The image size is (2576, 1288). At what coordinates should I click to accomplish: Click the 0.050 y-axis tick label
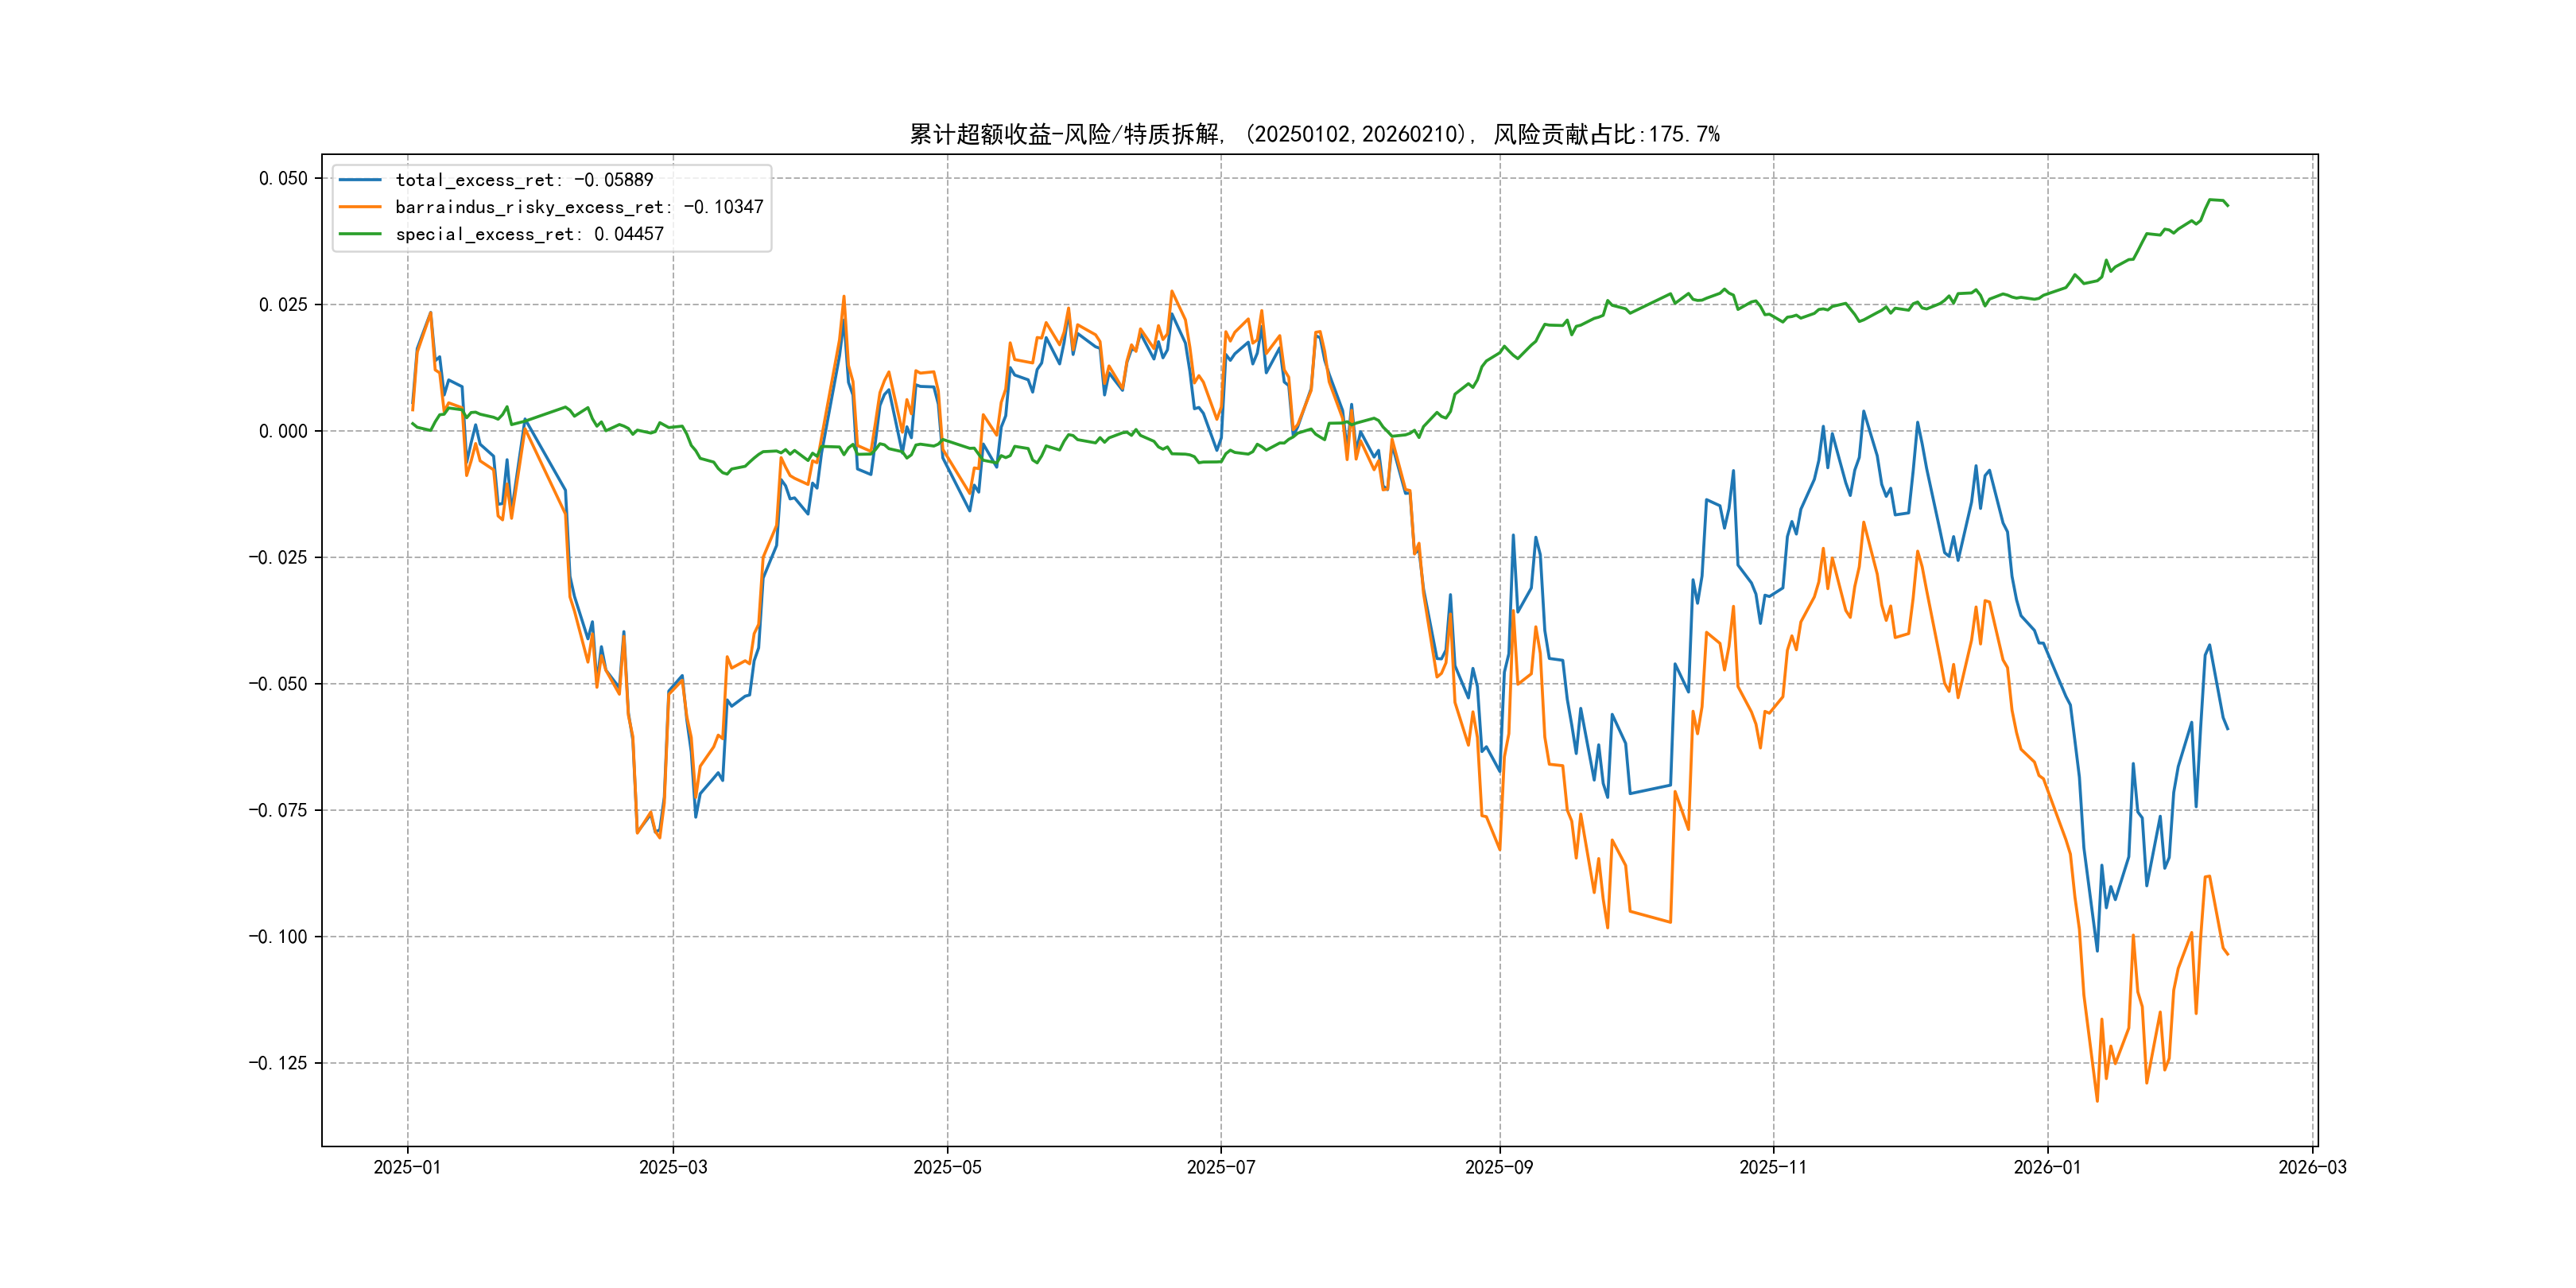point(283,178)
